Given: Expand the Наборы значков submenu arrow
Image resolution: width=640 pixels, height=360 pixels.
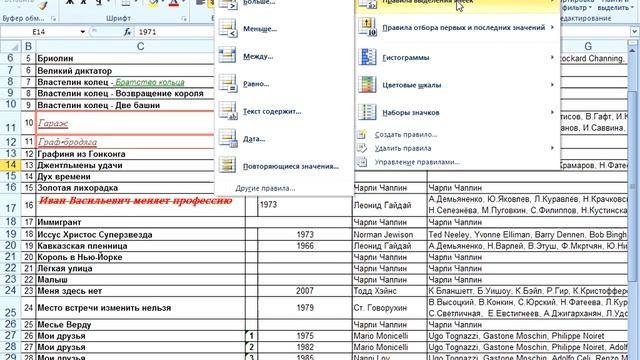Looking at the screenshot, I should (x=552, y=112).
